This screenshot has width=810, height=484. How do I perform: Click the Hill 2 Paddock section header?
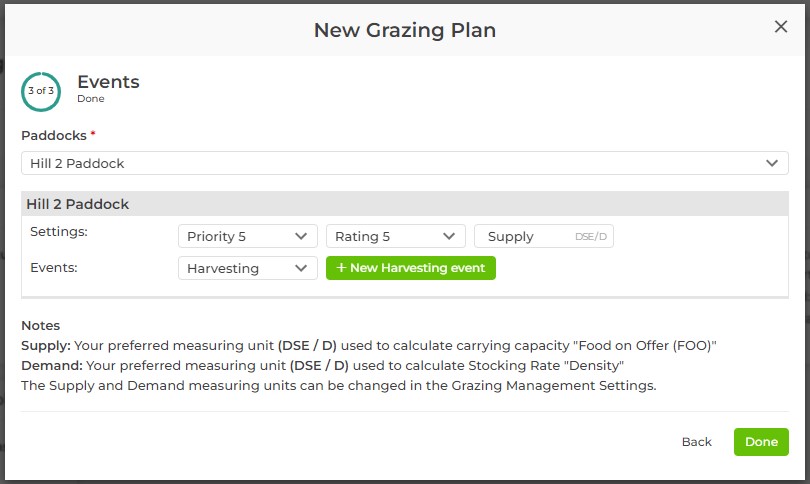point(78,204)
